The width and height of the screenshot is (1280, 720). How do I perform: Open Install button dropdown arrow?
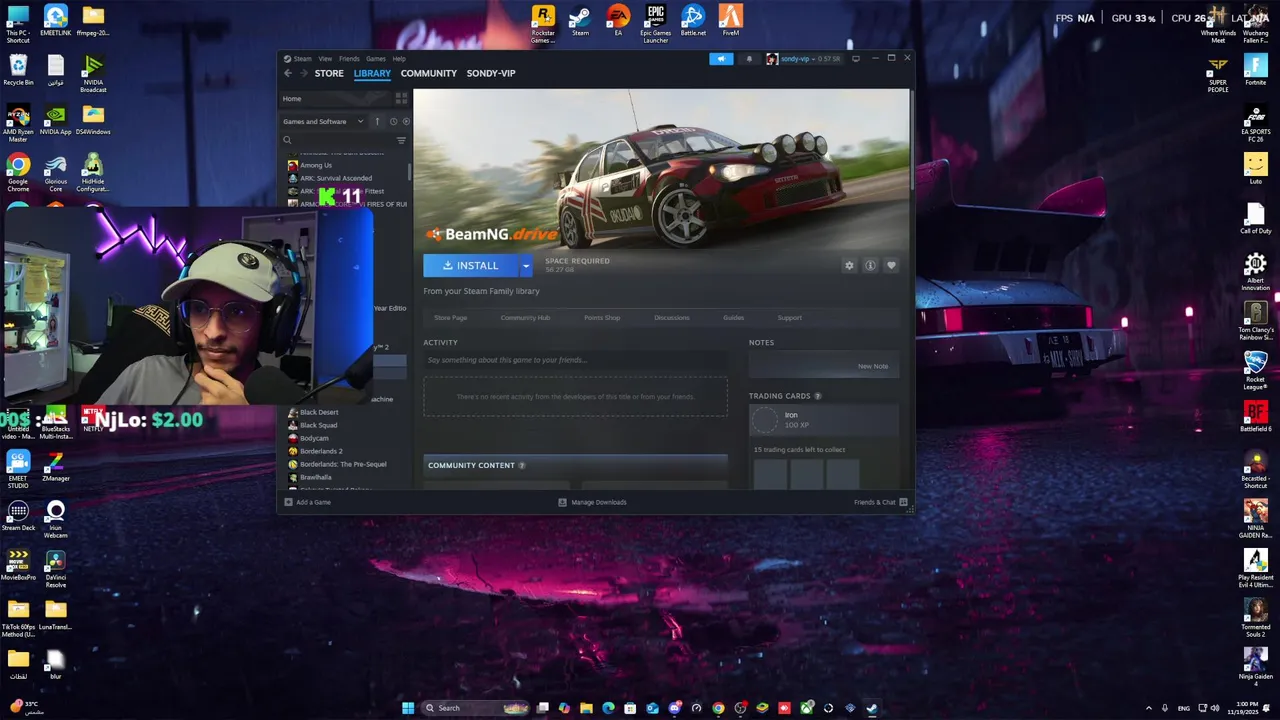click(x=525, y=265)
